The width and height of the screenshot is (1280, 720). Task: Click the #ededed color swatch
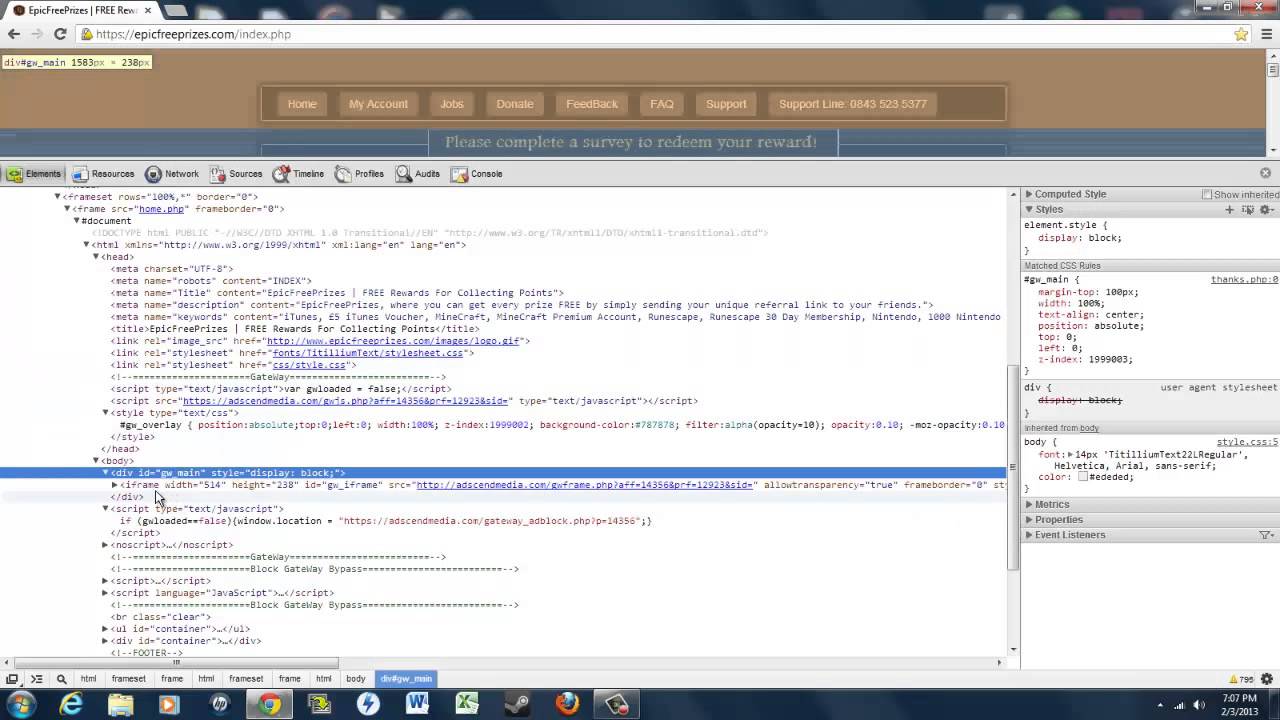coord(1082,477)
